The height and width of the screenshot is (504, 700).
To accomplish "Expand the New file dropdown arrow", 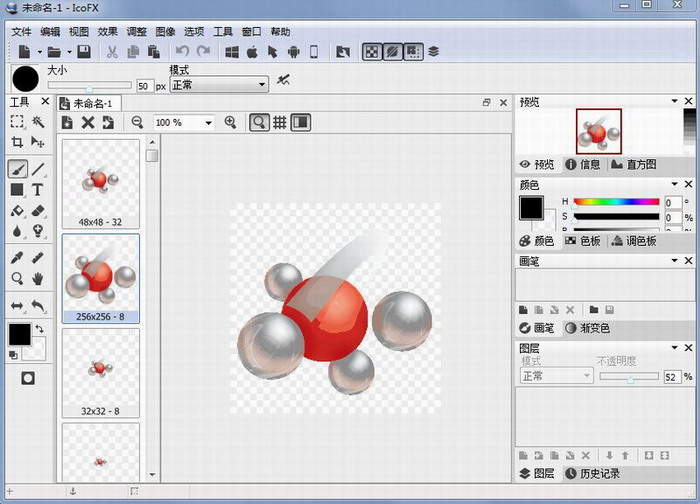I will click(x=39, y=52).
